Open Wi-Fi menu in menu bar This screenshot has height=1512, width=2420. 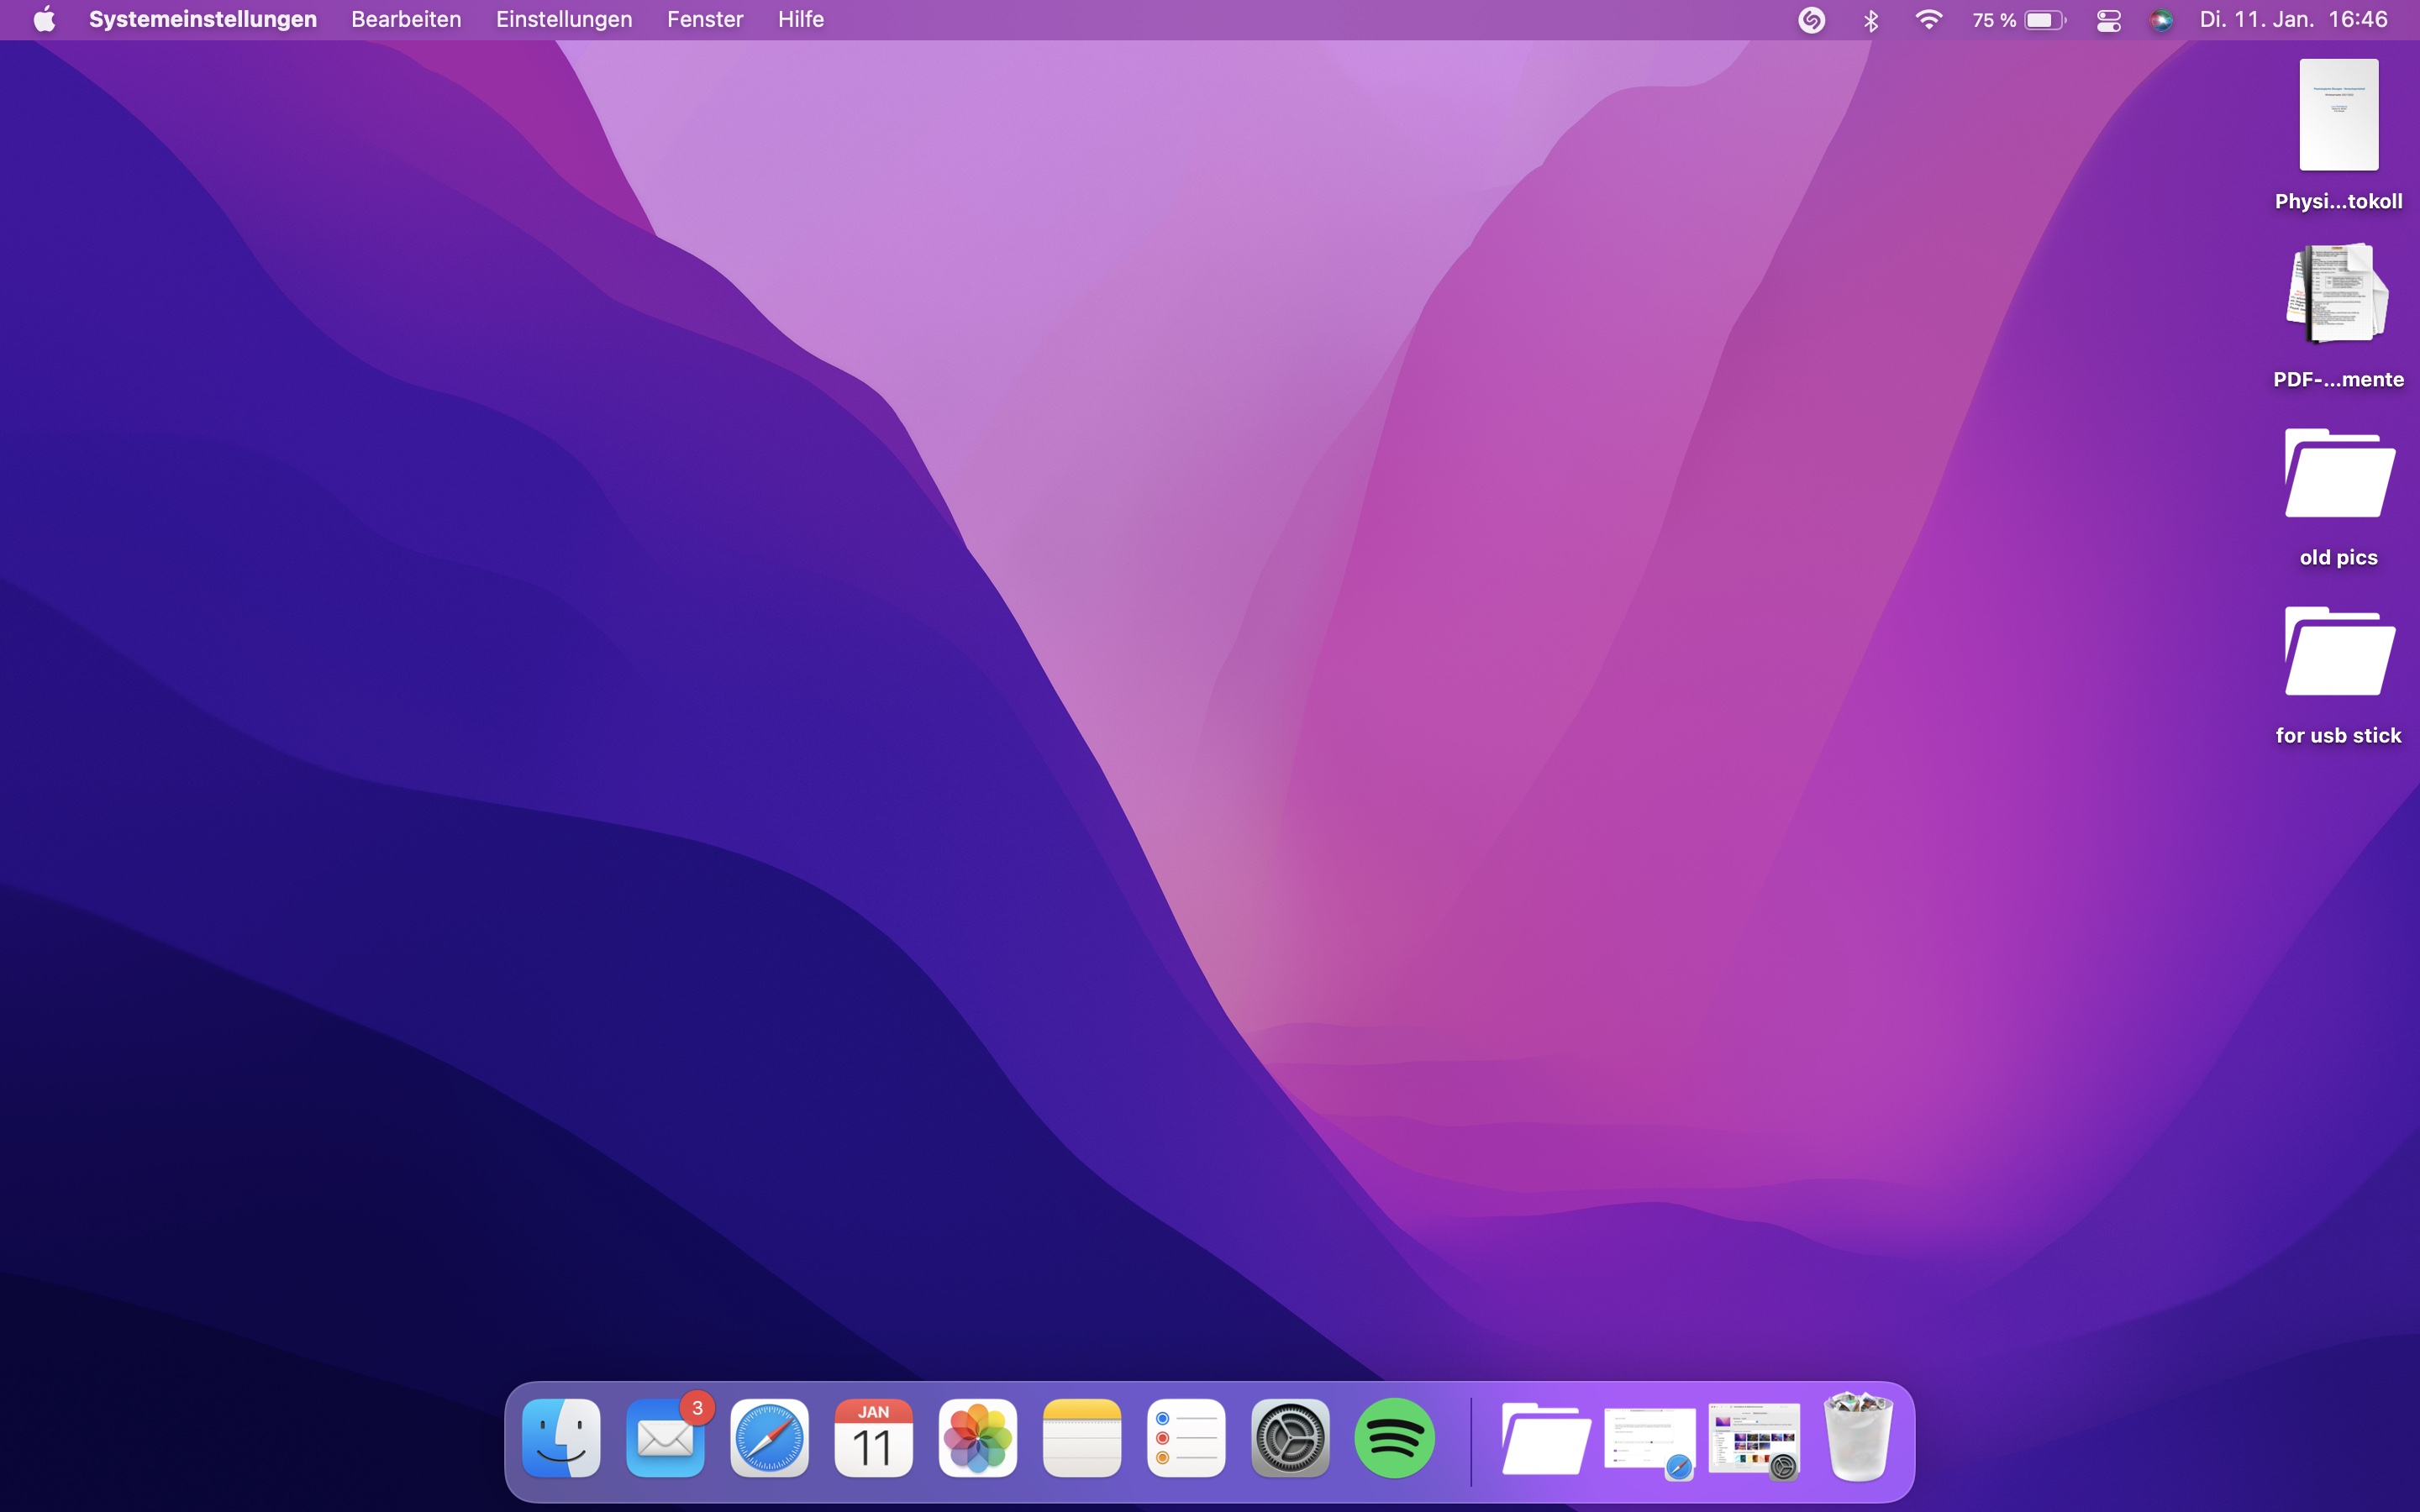[x=1928, y=20]
